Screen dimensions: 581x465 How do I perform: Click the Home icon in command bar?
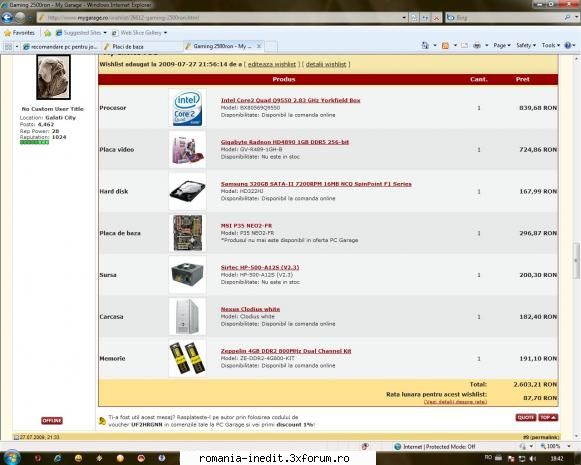pyautogui.click(x=425, y=45)
